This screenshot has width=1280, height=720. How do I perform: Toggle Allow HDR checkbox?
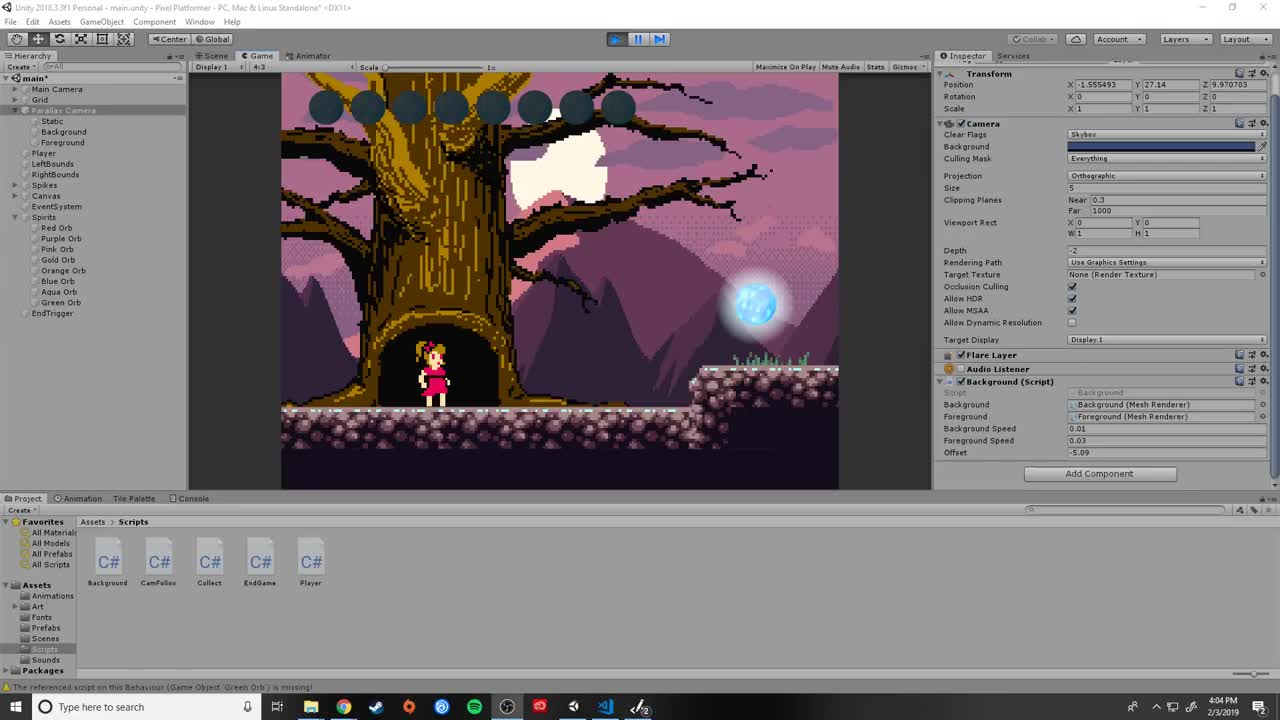pyautogui.click(x=1072, y=298)
